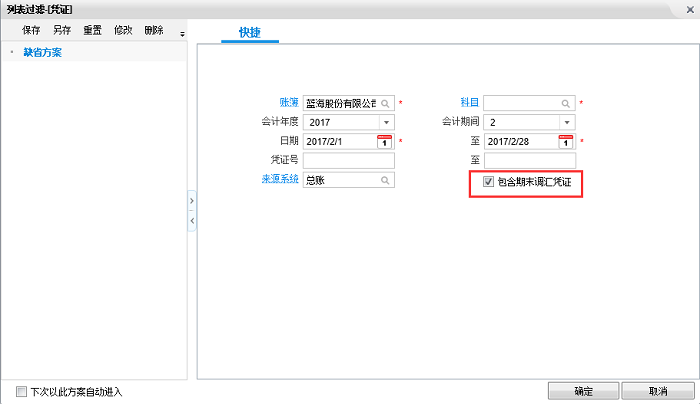The image size is (700, 404).
Task: Enable 下次以此方案自动进入 checkbox
Action: point(21,391)
